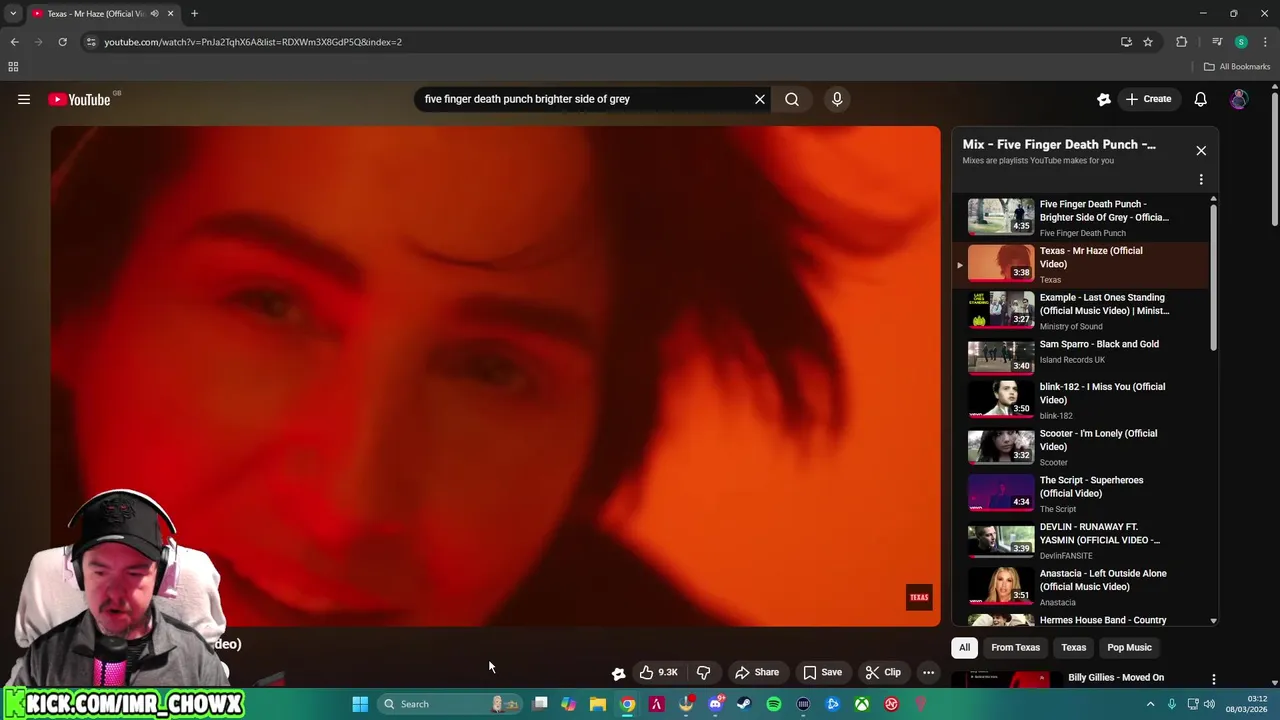Dislike the video with thumbs down
The height and width of the screenshot is (720, 1280).
[703, 672]
